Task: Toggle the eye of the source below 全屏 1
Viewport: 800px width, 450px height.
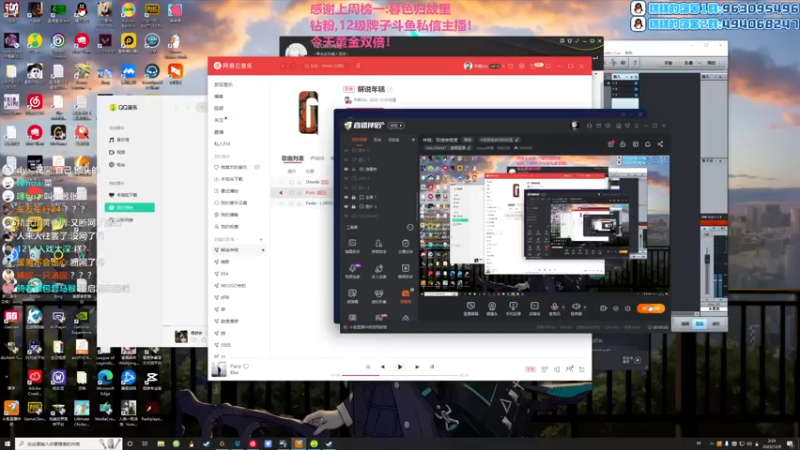Action: (346, 207)
